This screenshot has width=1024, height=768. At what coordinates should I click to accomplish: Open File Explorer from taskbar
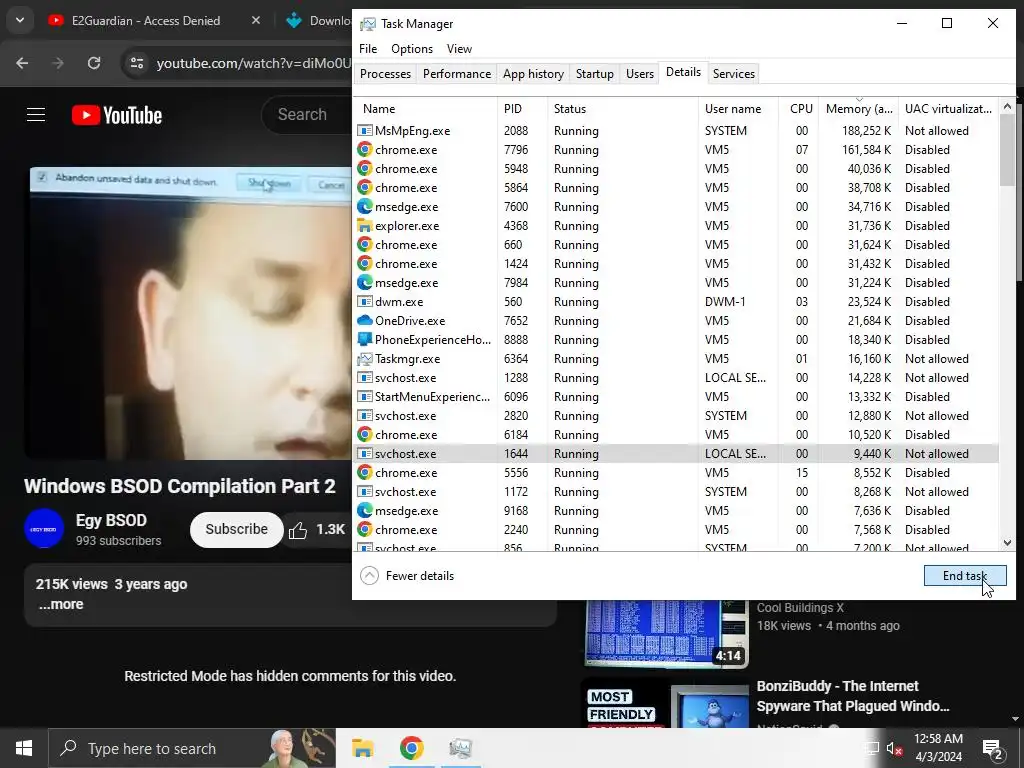pyautogui.click(x=362, y=748)
